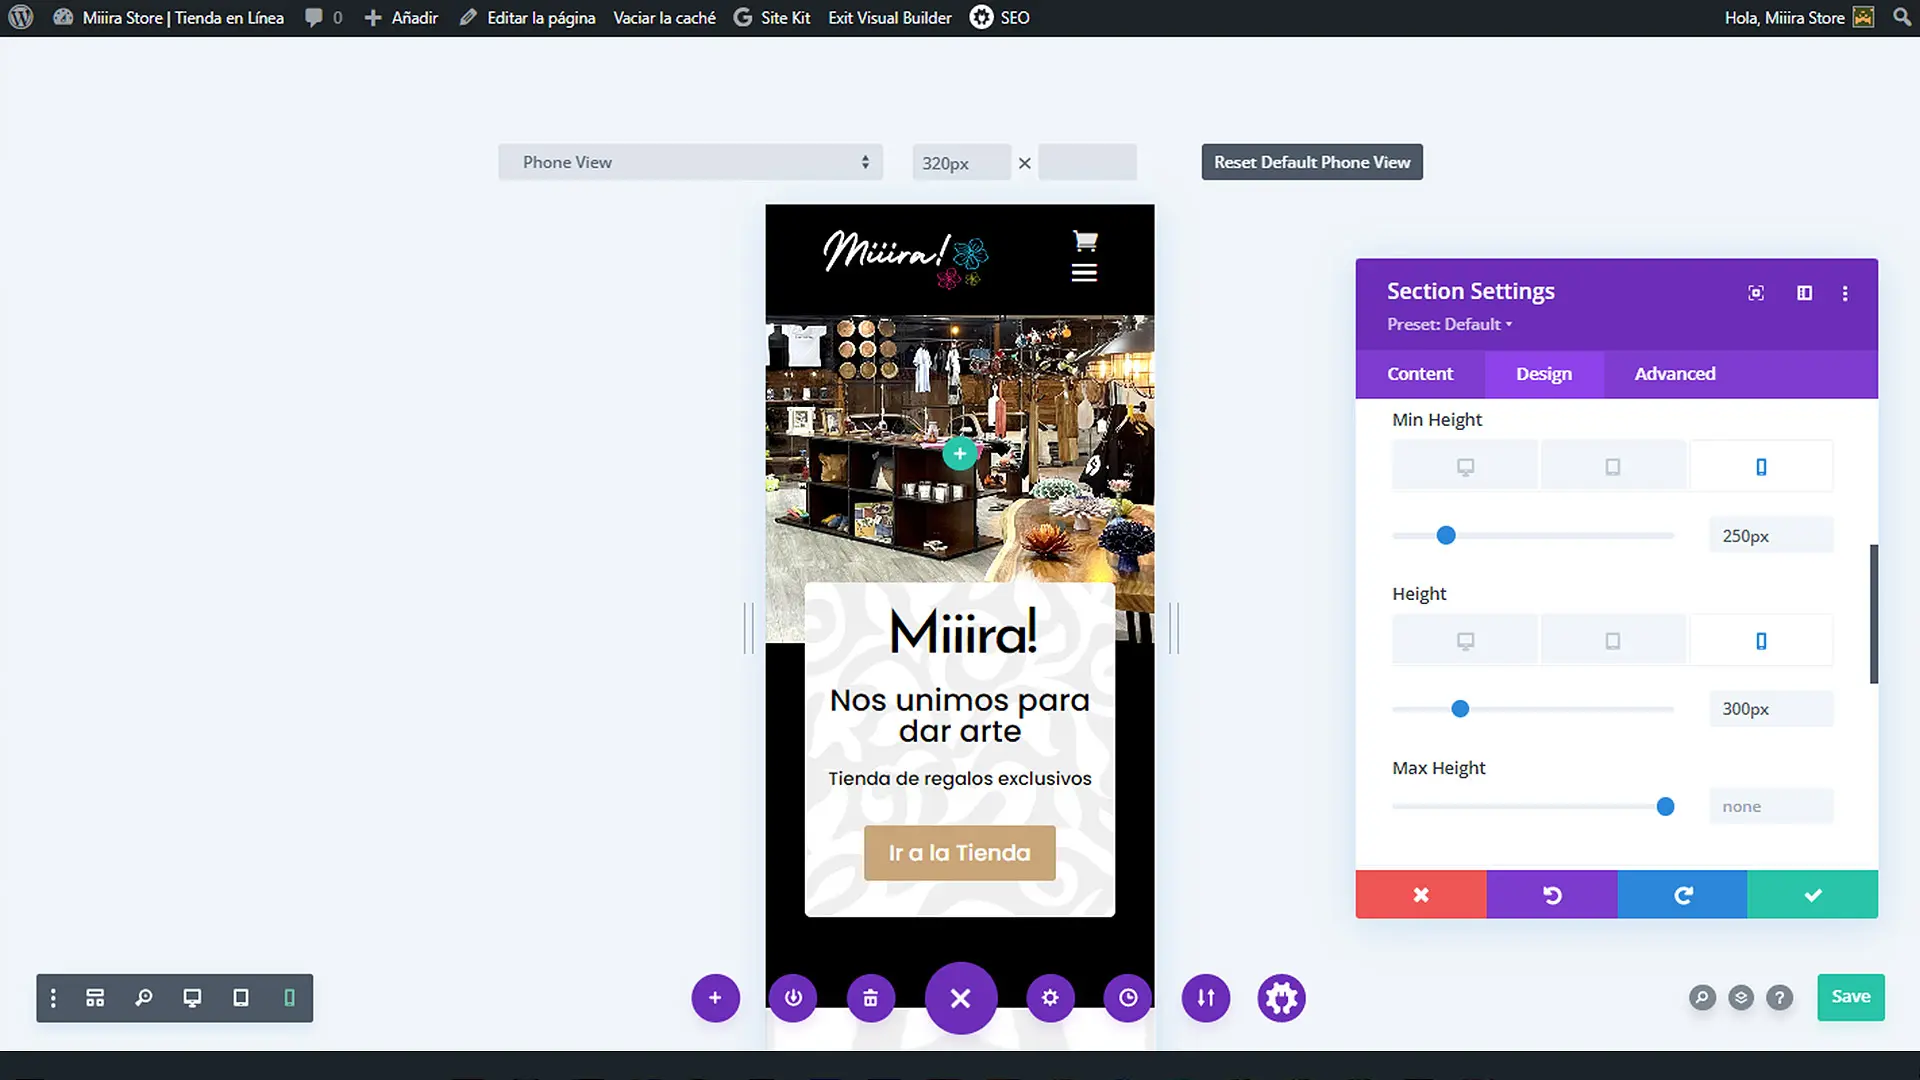The height and width of the screenshot is (1080, 1920).
Task: Click the purple Divi extension gear button
Action: pos(1282,998)
